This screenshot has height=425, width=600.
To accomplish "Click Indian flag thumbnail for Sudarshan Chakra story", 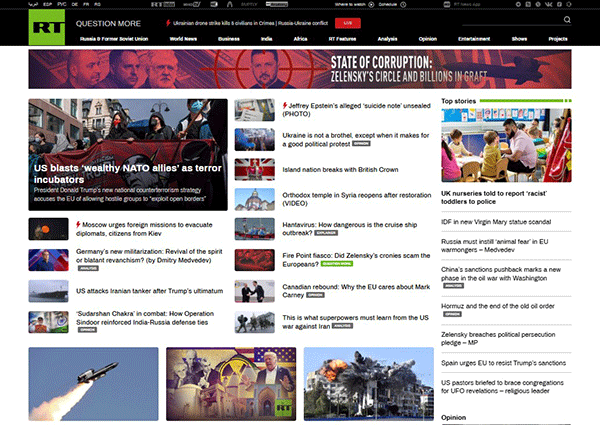I will 48,322.
